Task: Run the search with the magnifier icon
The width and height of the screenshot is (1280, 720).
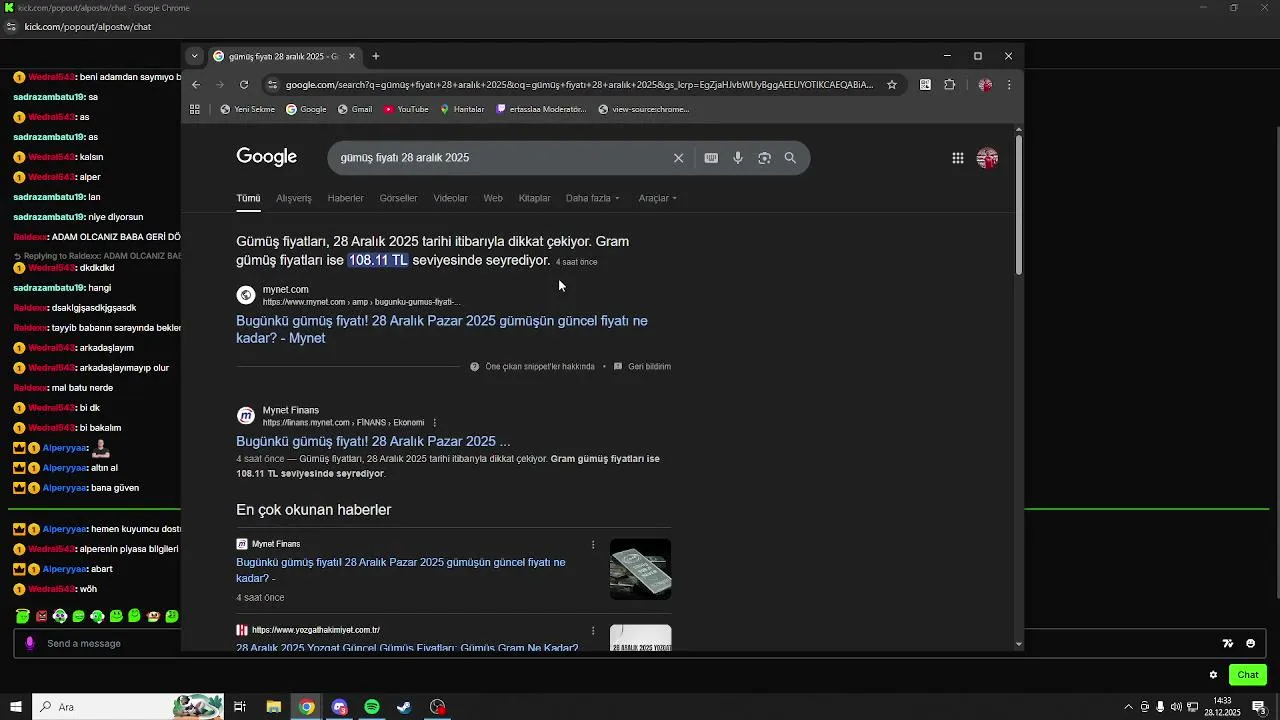Action: 790,158
